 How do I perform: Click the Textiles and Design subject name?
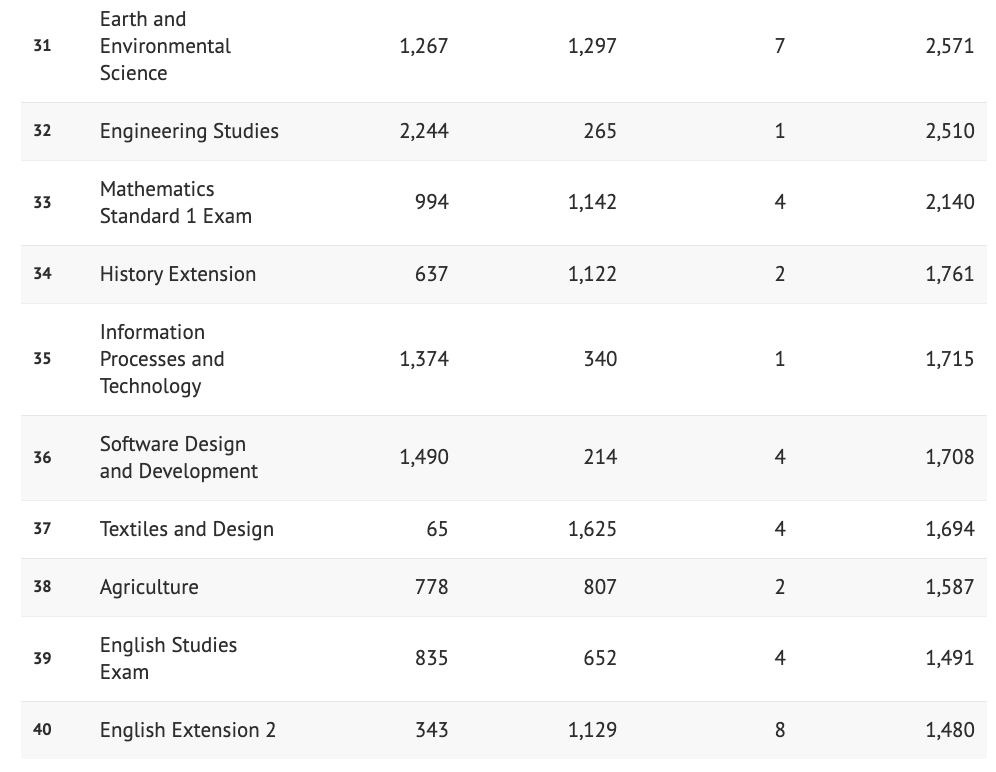tap(186, 529)
